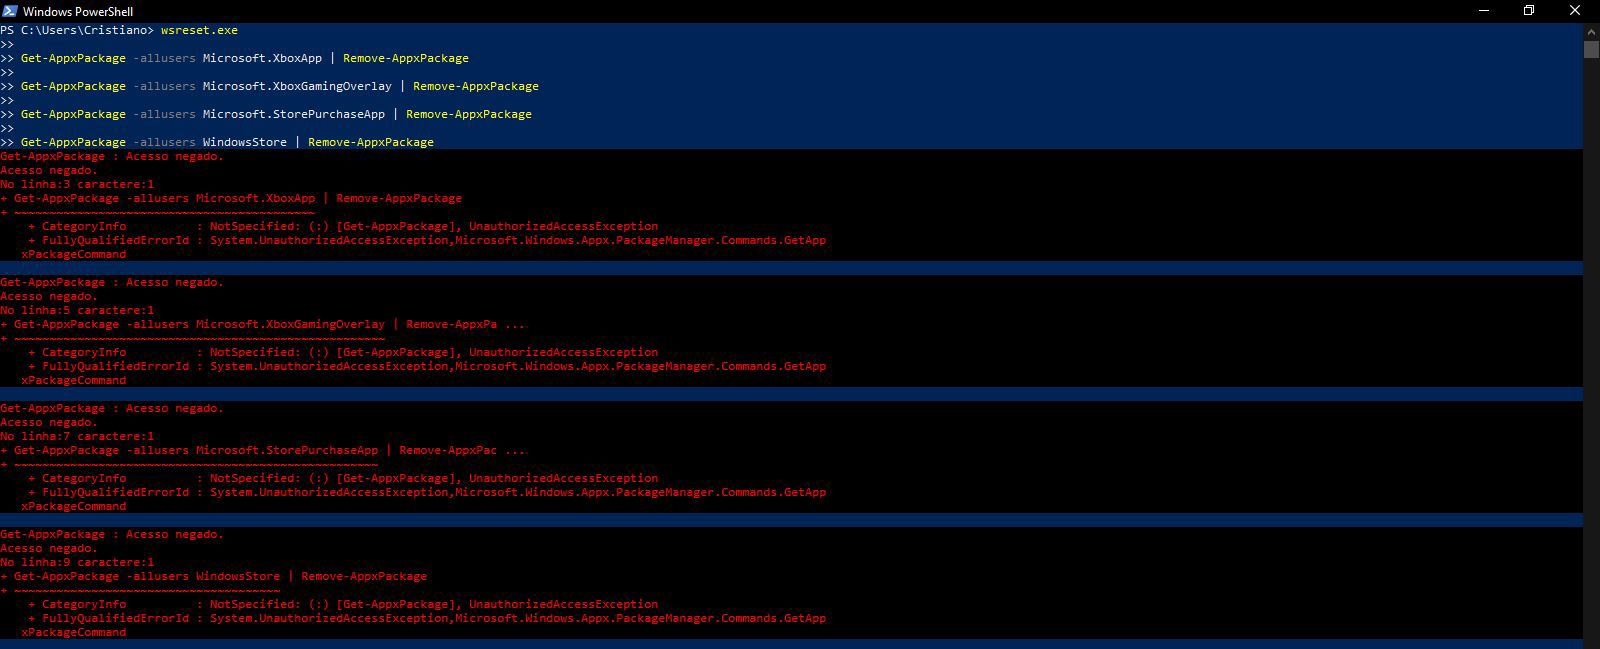1600x649 pixels.
Task: Click 'Microsoft.XboxApp' in the typed command
Action: coord(262,58)
